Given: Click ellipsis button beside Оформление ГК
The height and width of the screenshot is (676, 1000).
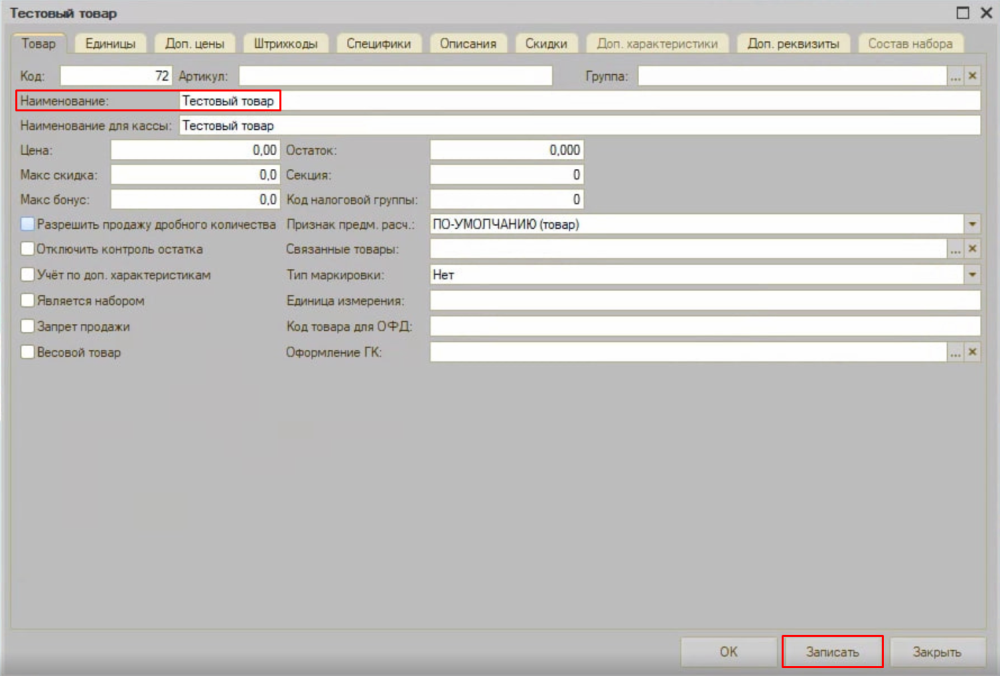Looking at the screenshot, I should (x=955, y=352).
